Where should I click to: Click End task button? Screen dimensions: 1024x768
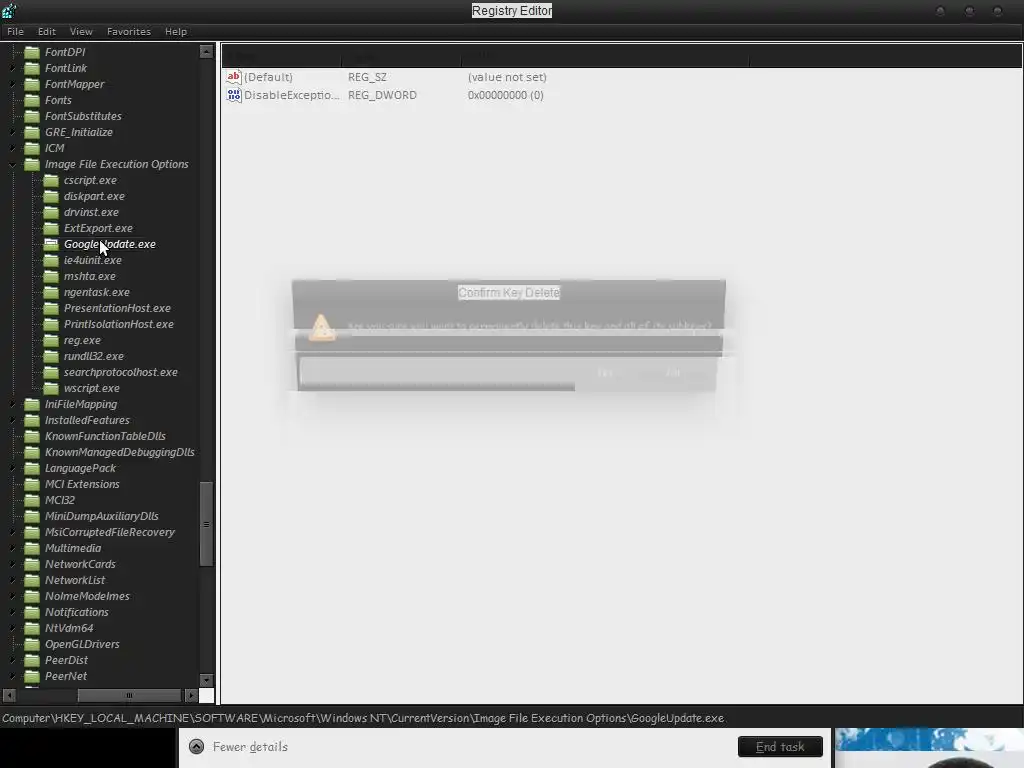click(780, 746)
